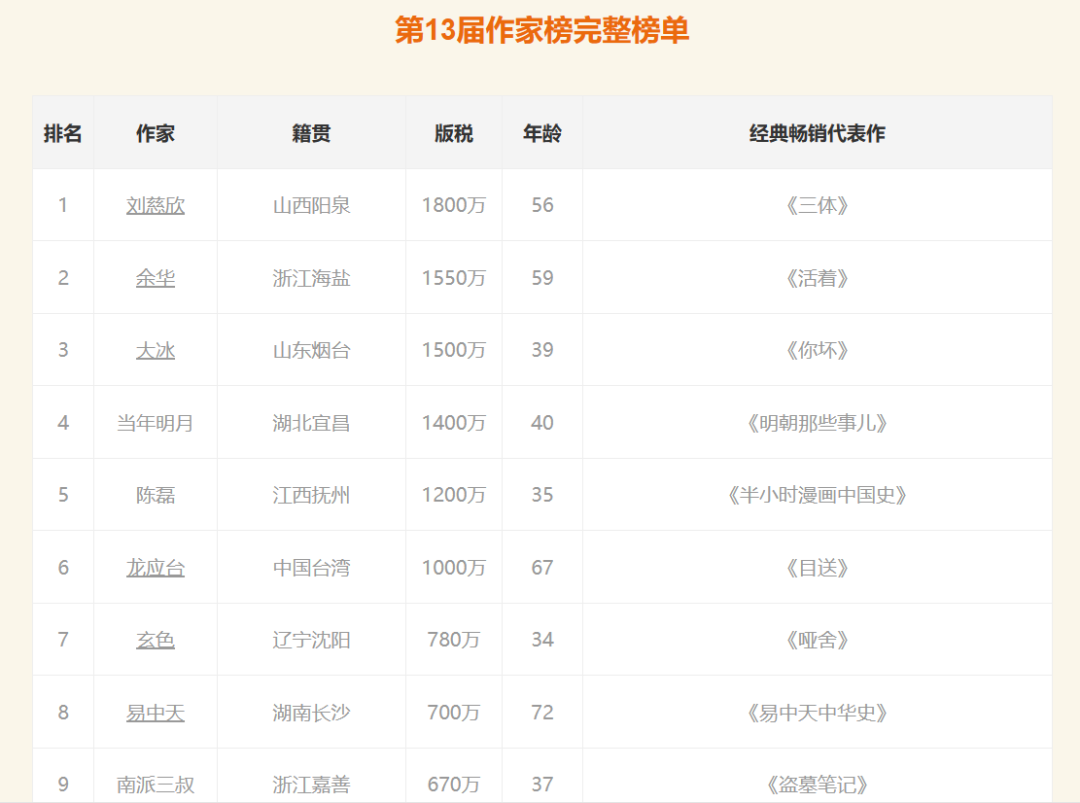Select the hometown 中国台湾
The width and height of the screenshot is (1080, 803).
click(x=311, y=568)
